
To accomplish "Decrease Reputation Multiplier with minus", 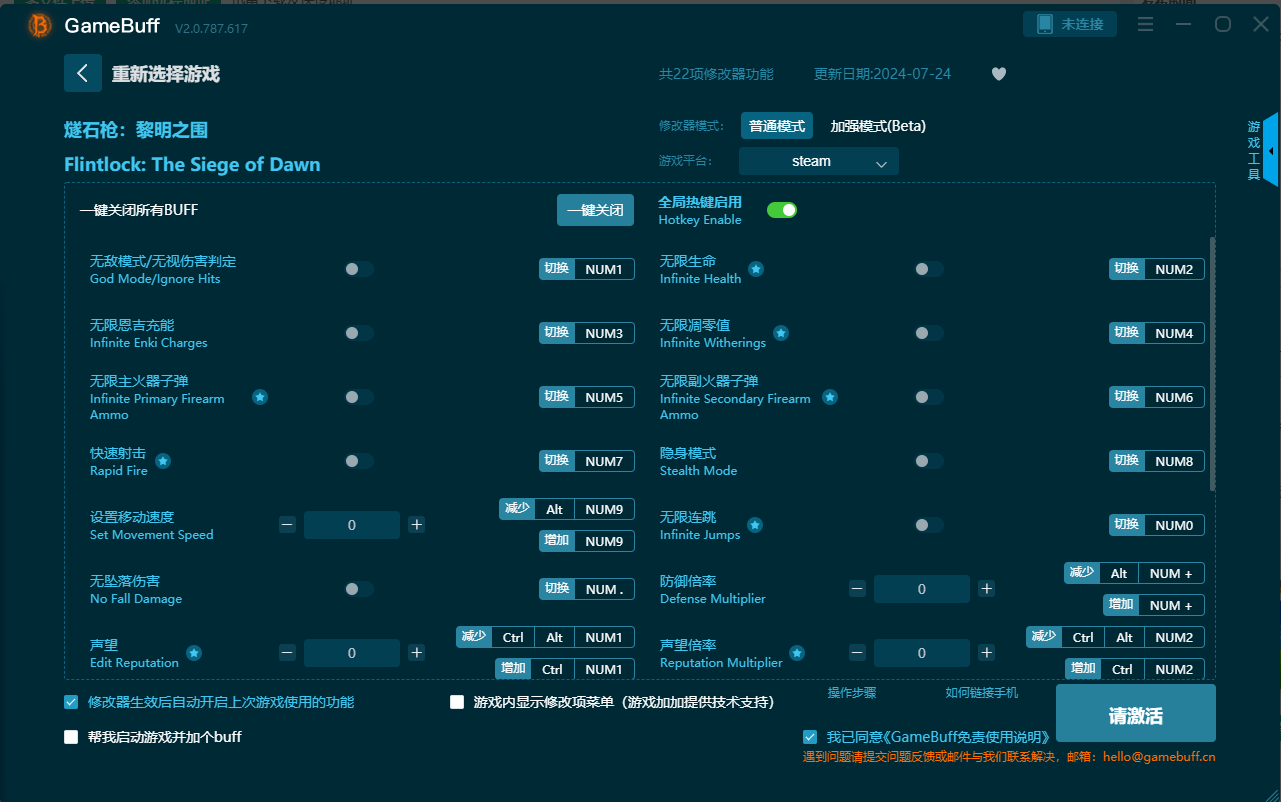I will 857,653.
